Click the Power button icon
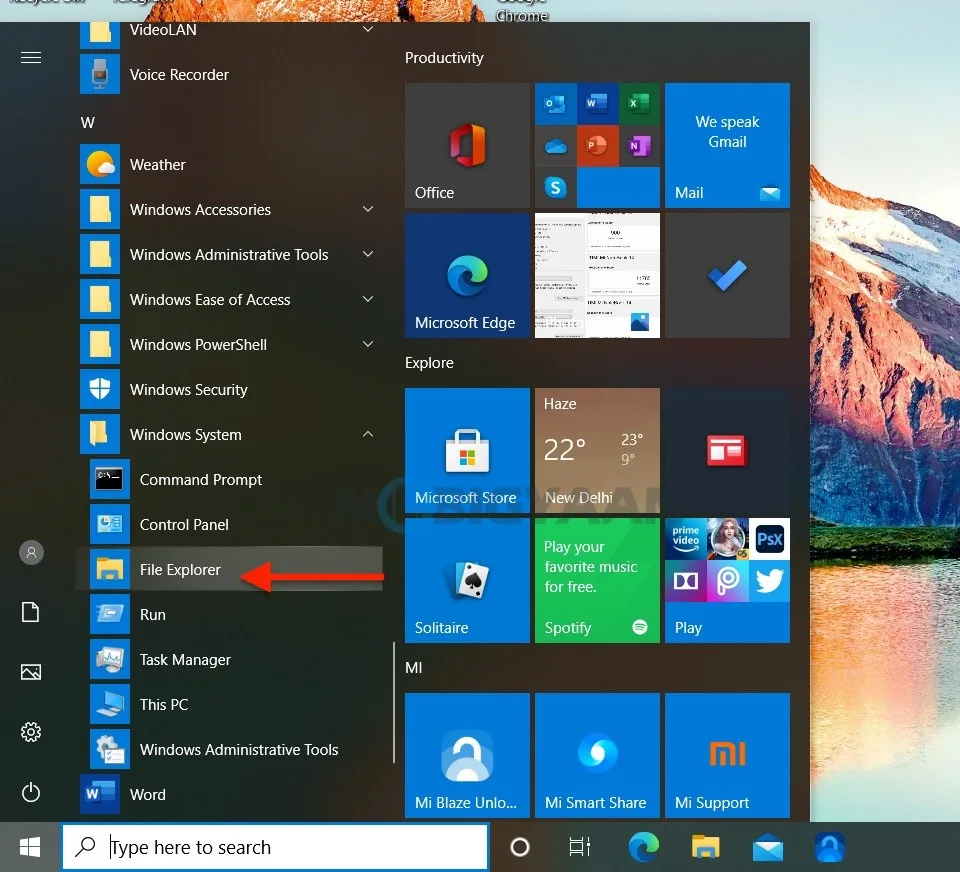The image size is (960, 872). pyautogui.click(x=31, y=792)
